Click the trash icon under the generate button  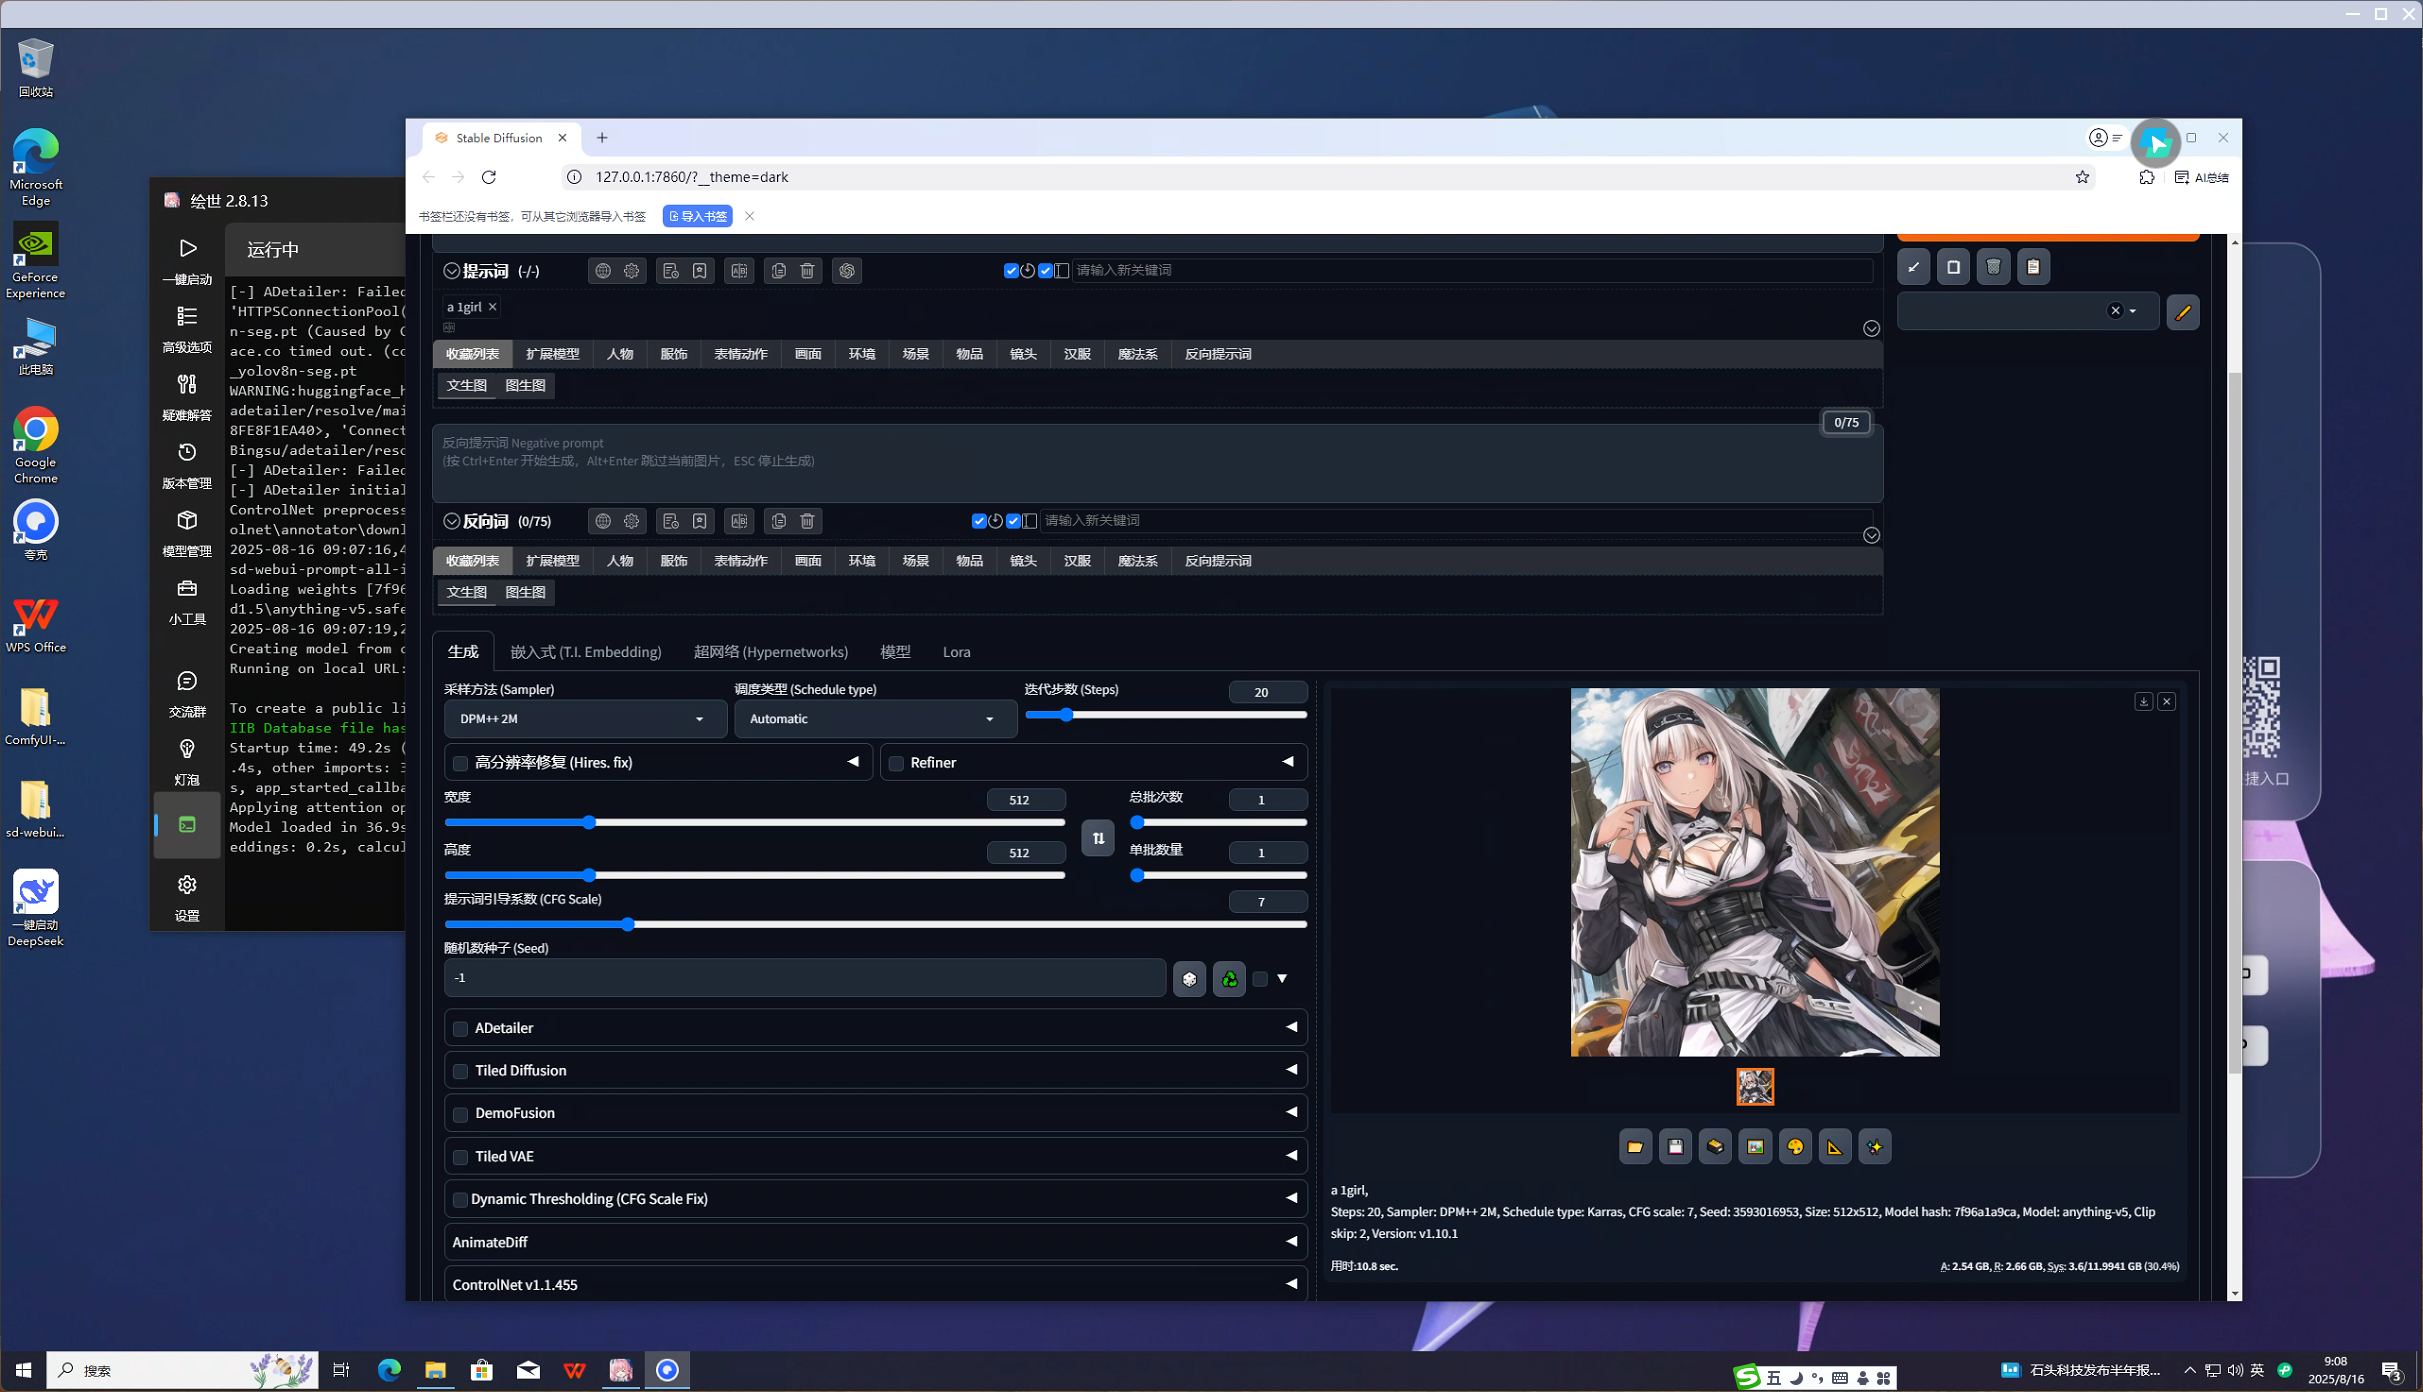(x=1993, y=267)
